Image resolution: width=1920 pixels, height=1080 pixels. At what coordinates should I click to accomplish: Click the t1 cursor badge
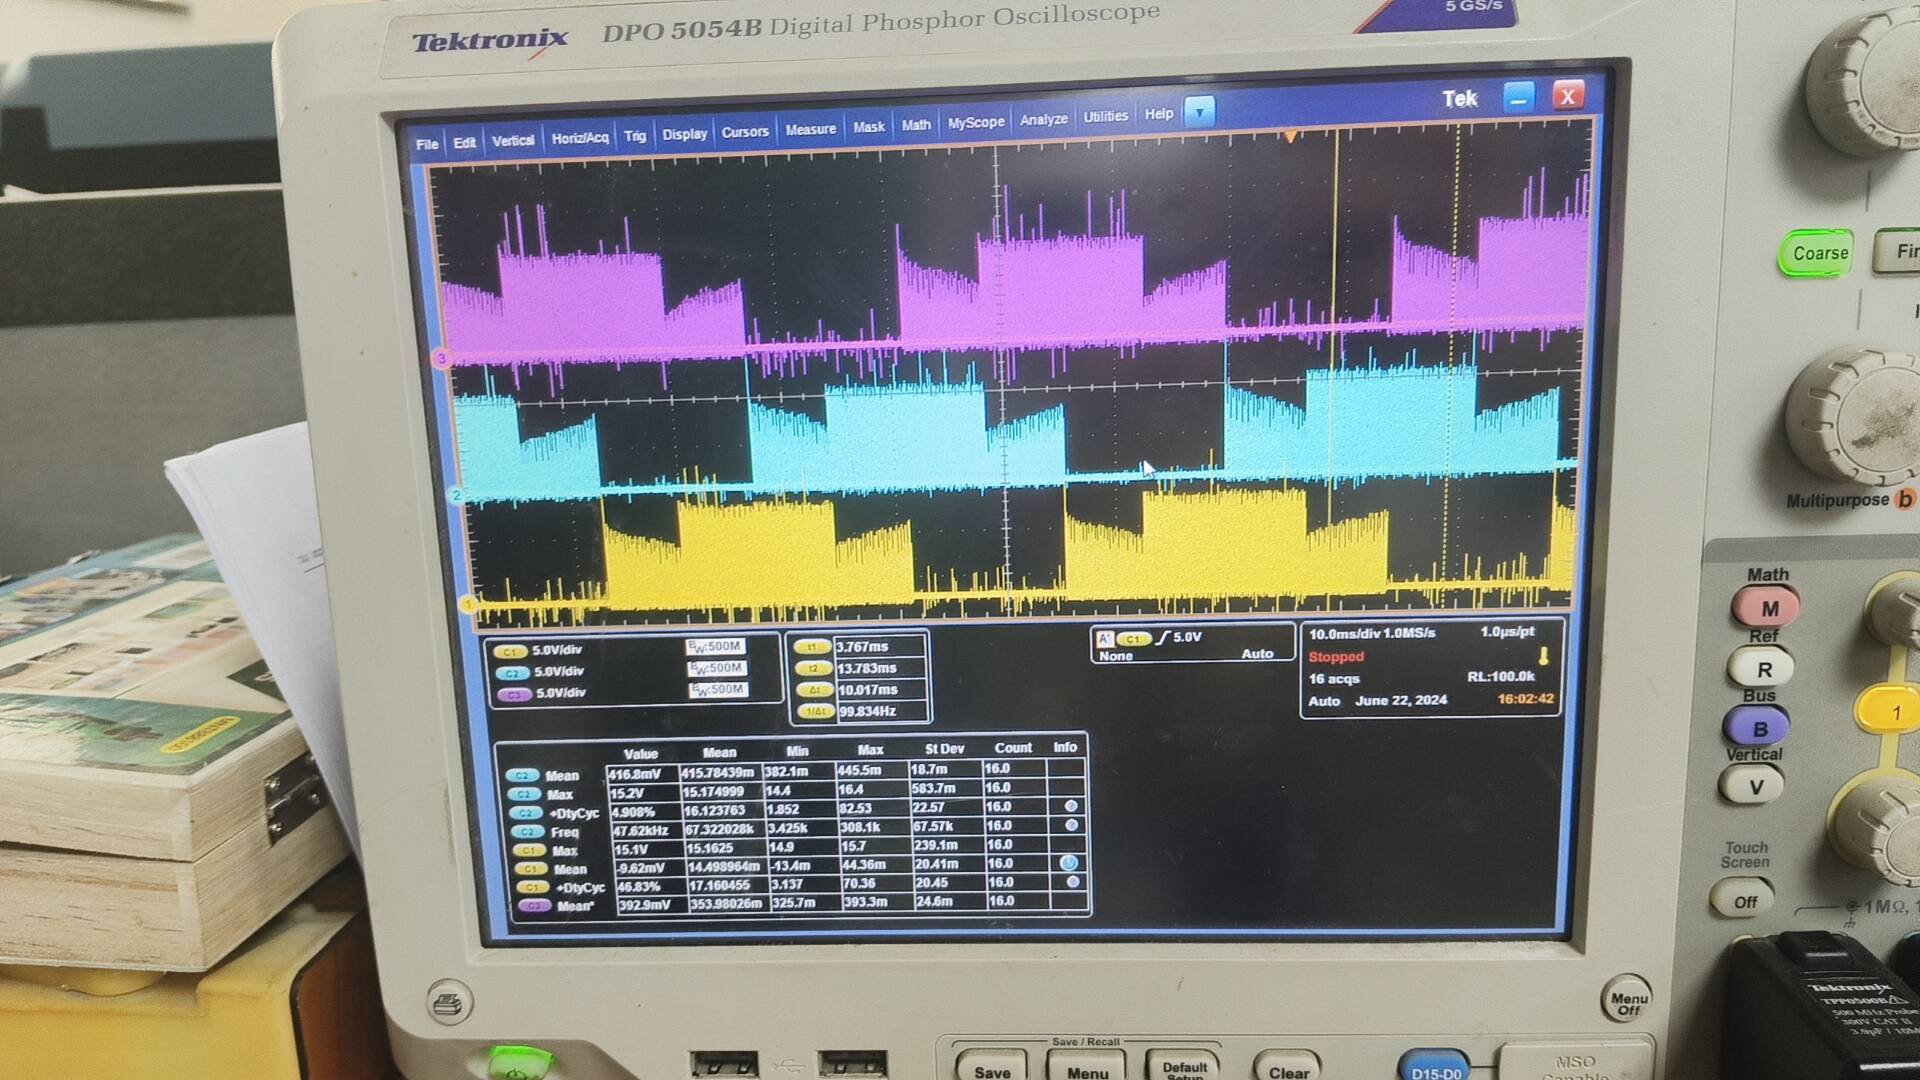812,647
